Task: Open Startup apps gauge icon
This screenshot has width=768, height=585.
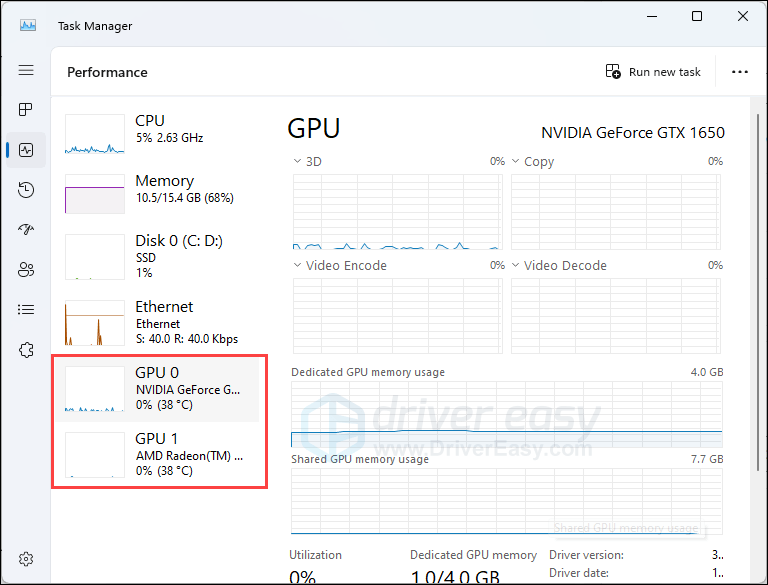Action: pos(26,229)
